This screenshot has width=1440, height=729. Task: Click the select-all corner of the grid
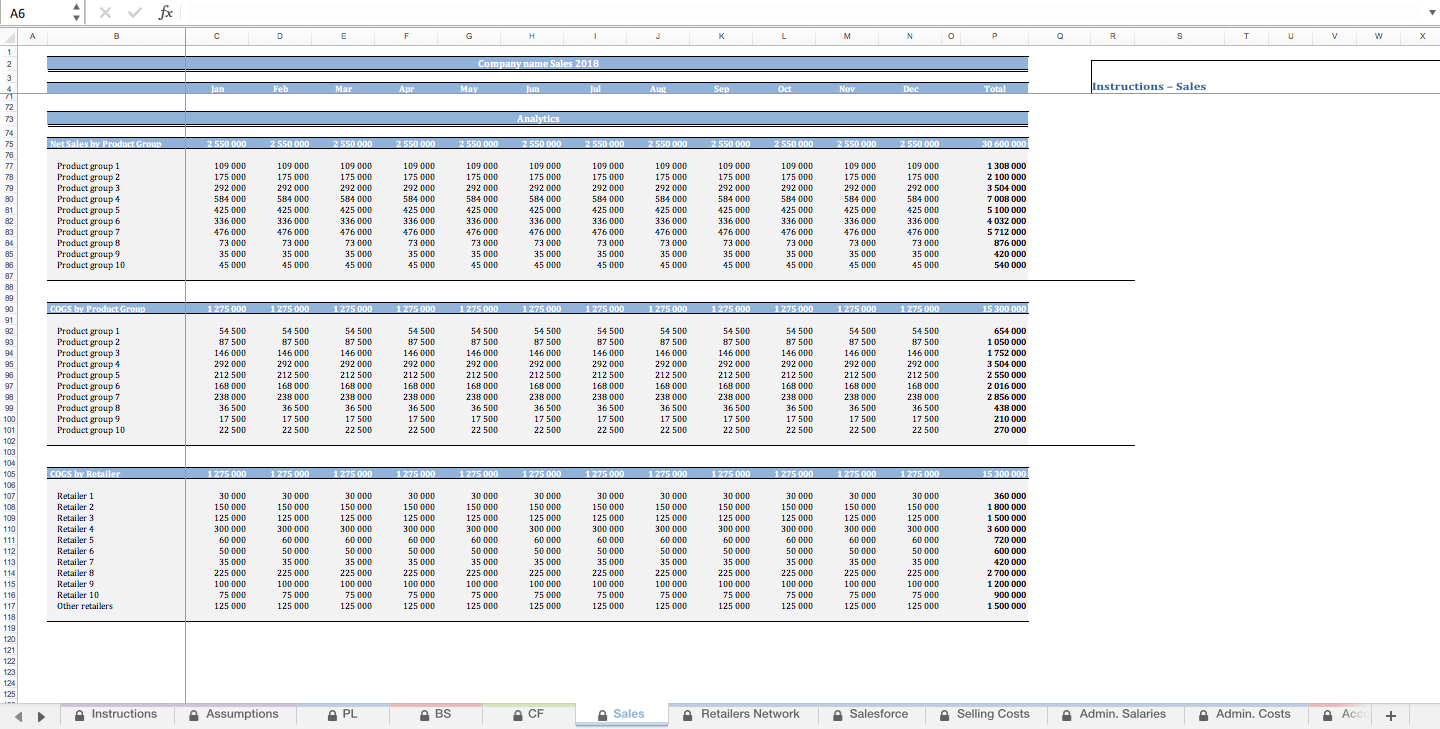point(9,36)
